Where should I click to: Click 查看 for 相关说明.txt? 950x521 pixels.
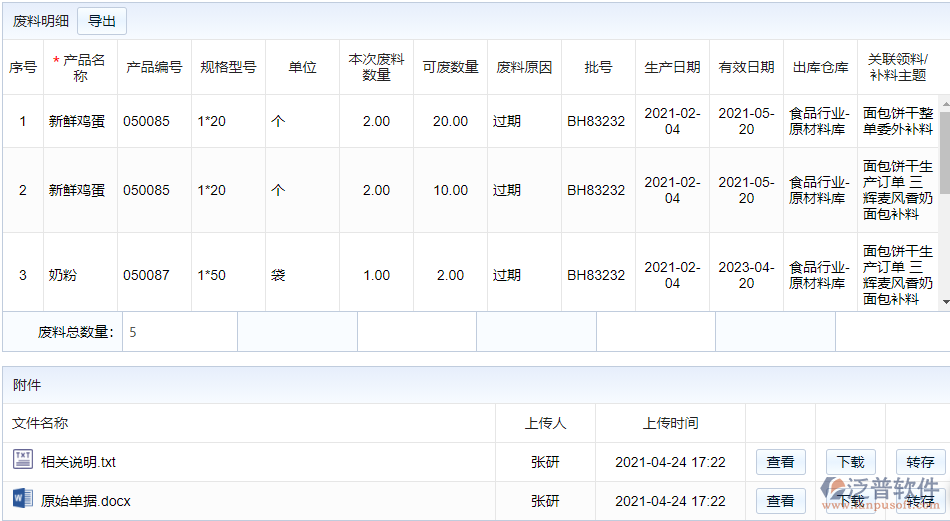click(x=780, y=462)
